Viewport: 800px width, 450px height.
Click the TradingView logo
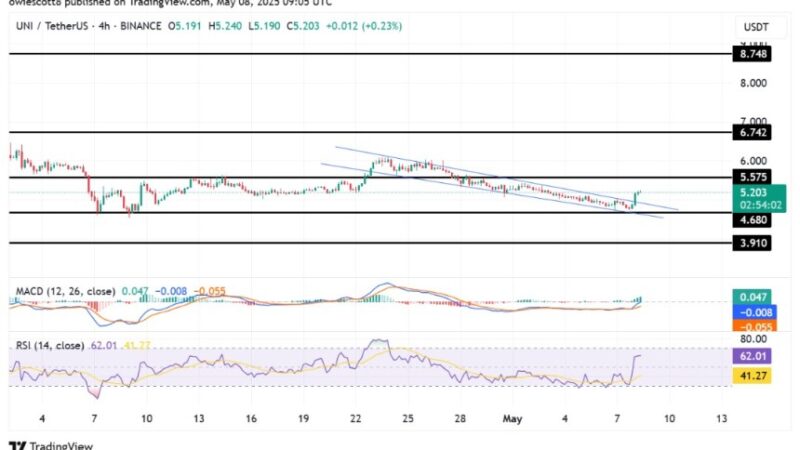click(51, 445)
